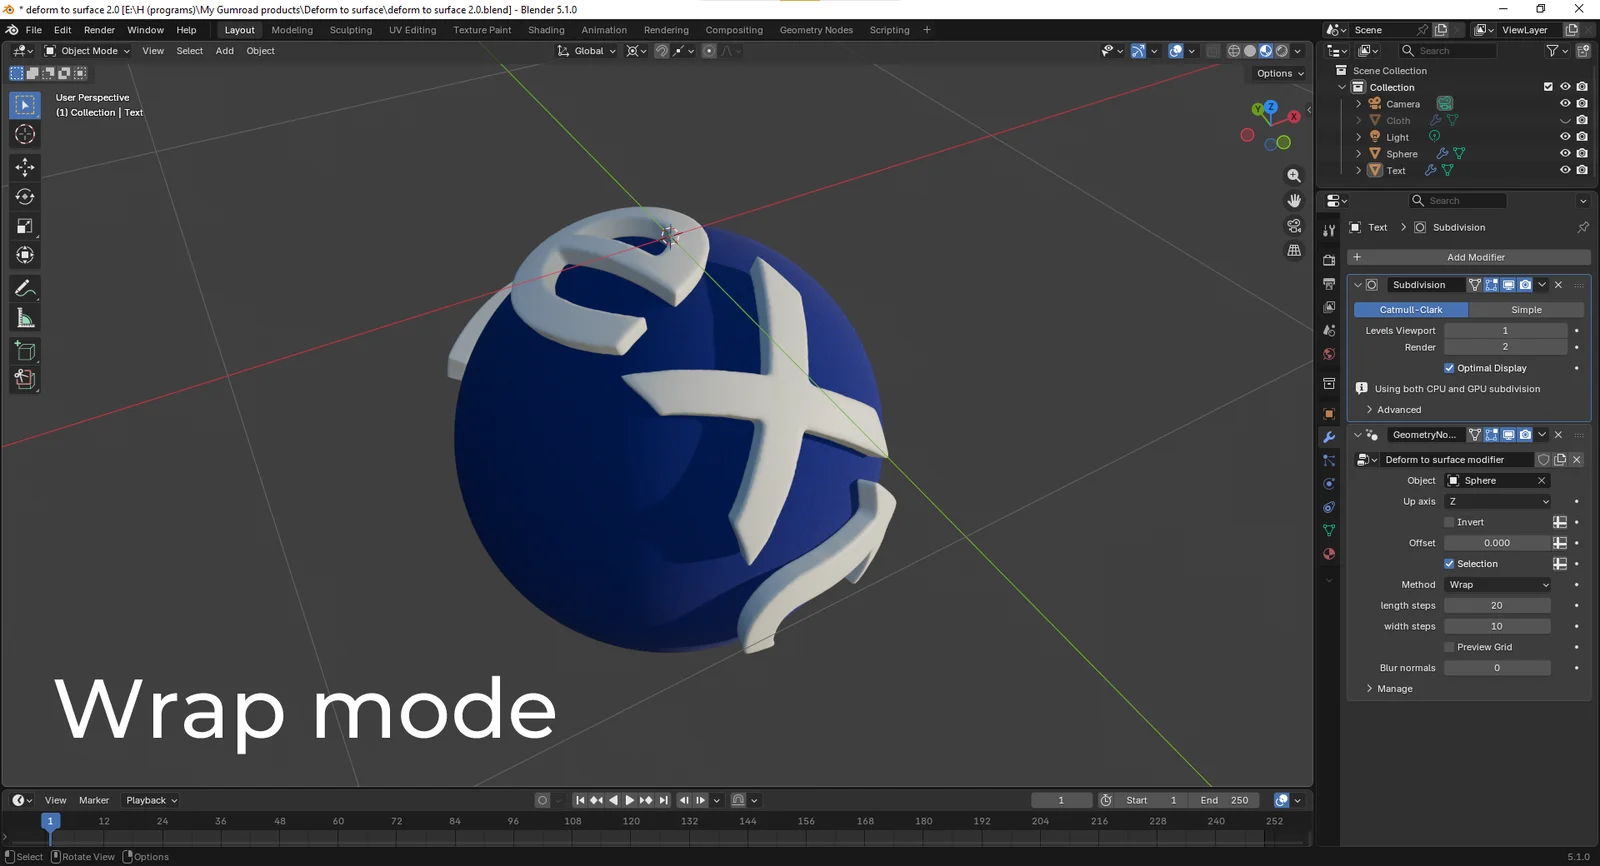
Task: Collapse the Subdivision modifier panel
Action: click(1357, 285)
